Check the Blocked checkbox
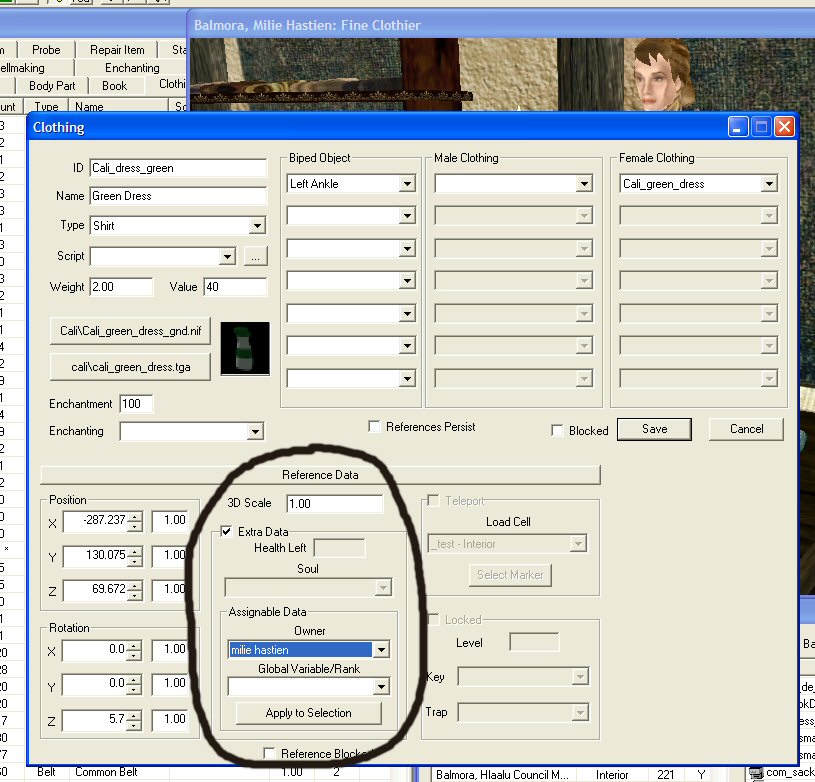The image size is (815, 782). tap(557, 431)
